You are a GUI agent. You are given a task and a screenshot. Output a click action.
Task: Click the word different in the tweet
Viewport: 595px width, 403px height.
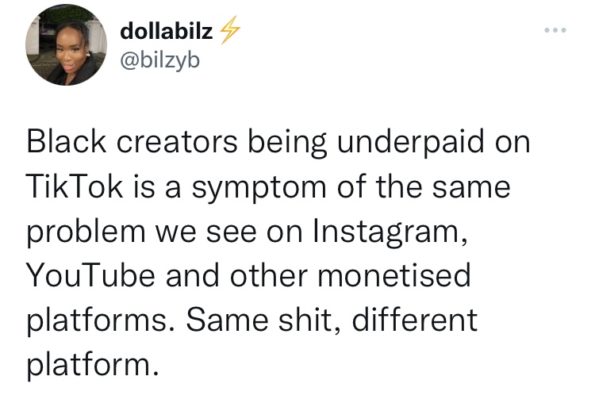(414, 320)
